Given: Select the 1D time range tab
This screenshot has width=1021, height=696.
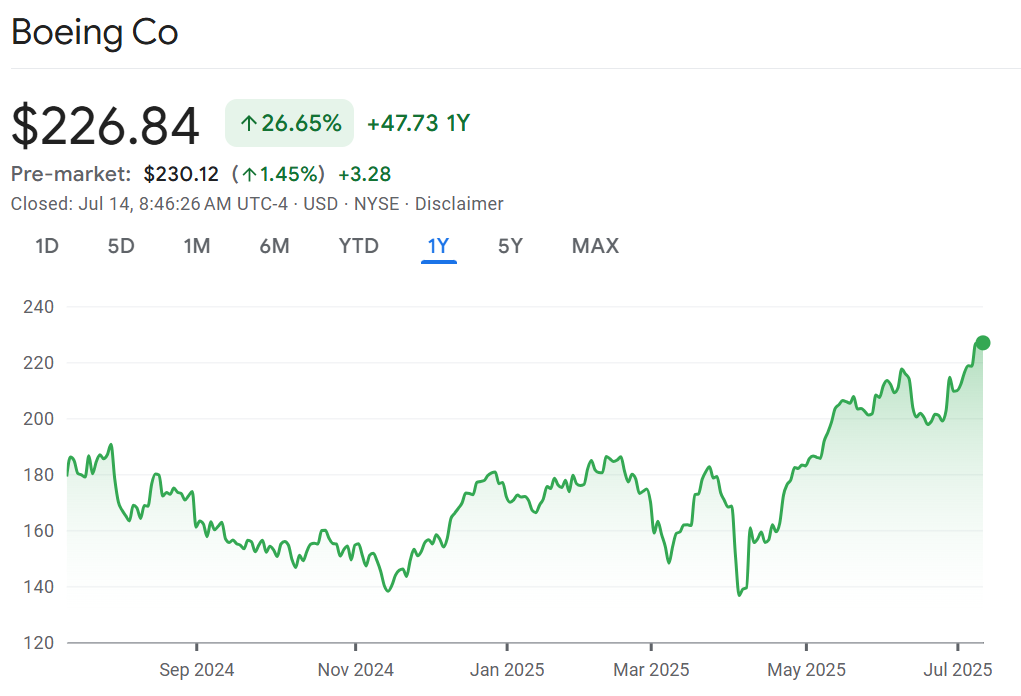Looking at the screenshot, I should tap(47, 246).
